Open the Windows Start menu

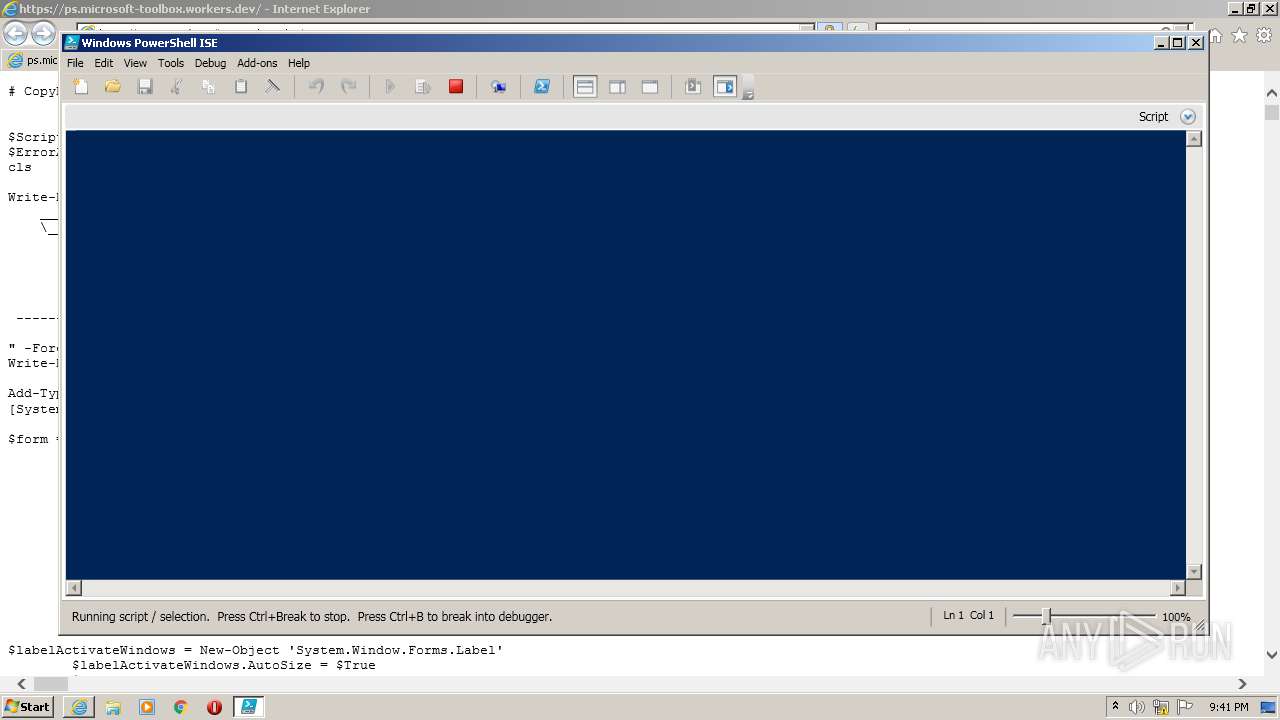[x=28, y=706]
